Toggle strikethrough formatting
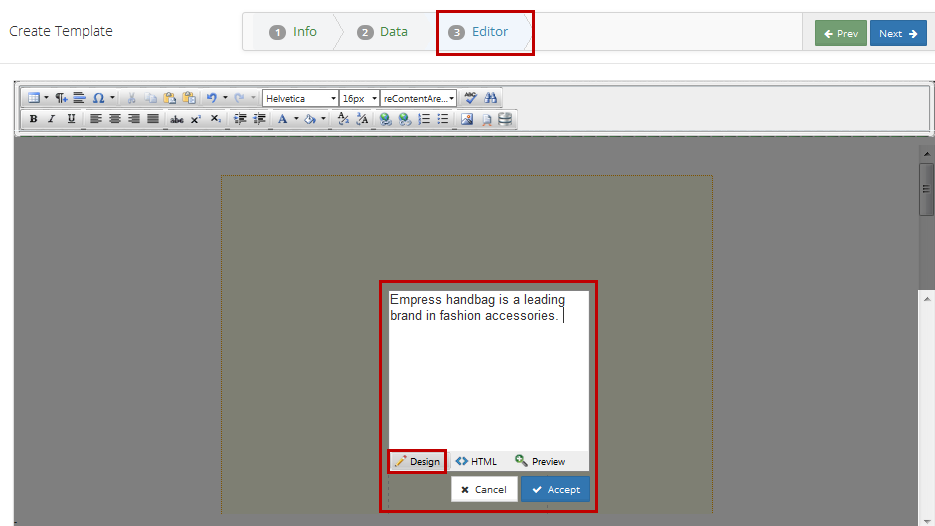935x526 pixels. click(x=177, y=119)
